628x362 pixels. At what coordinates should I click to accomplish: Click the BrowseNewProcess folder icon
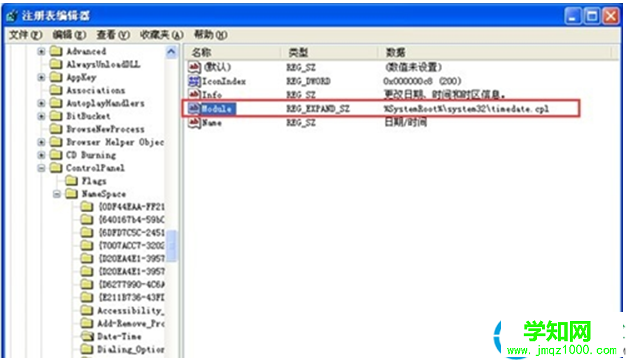pyautogui.click(x=56, y=129)
